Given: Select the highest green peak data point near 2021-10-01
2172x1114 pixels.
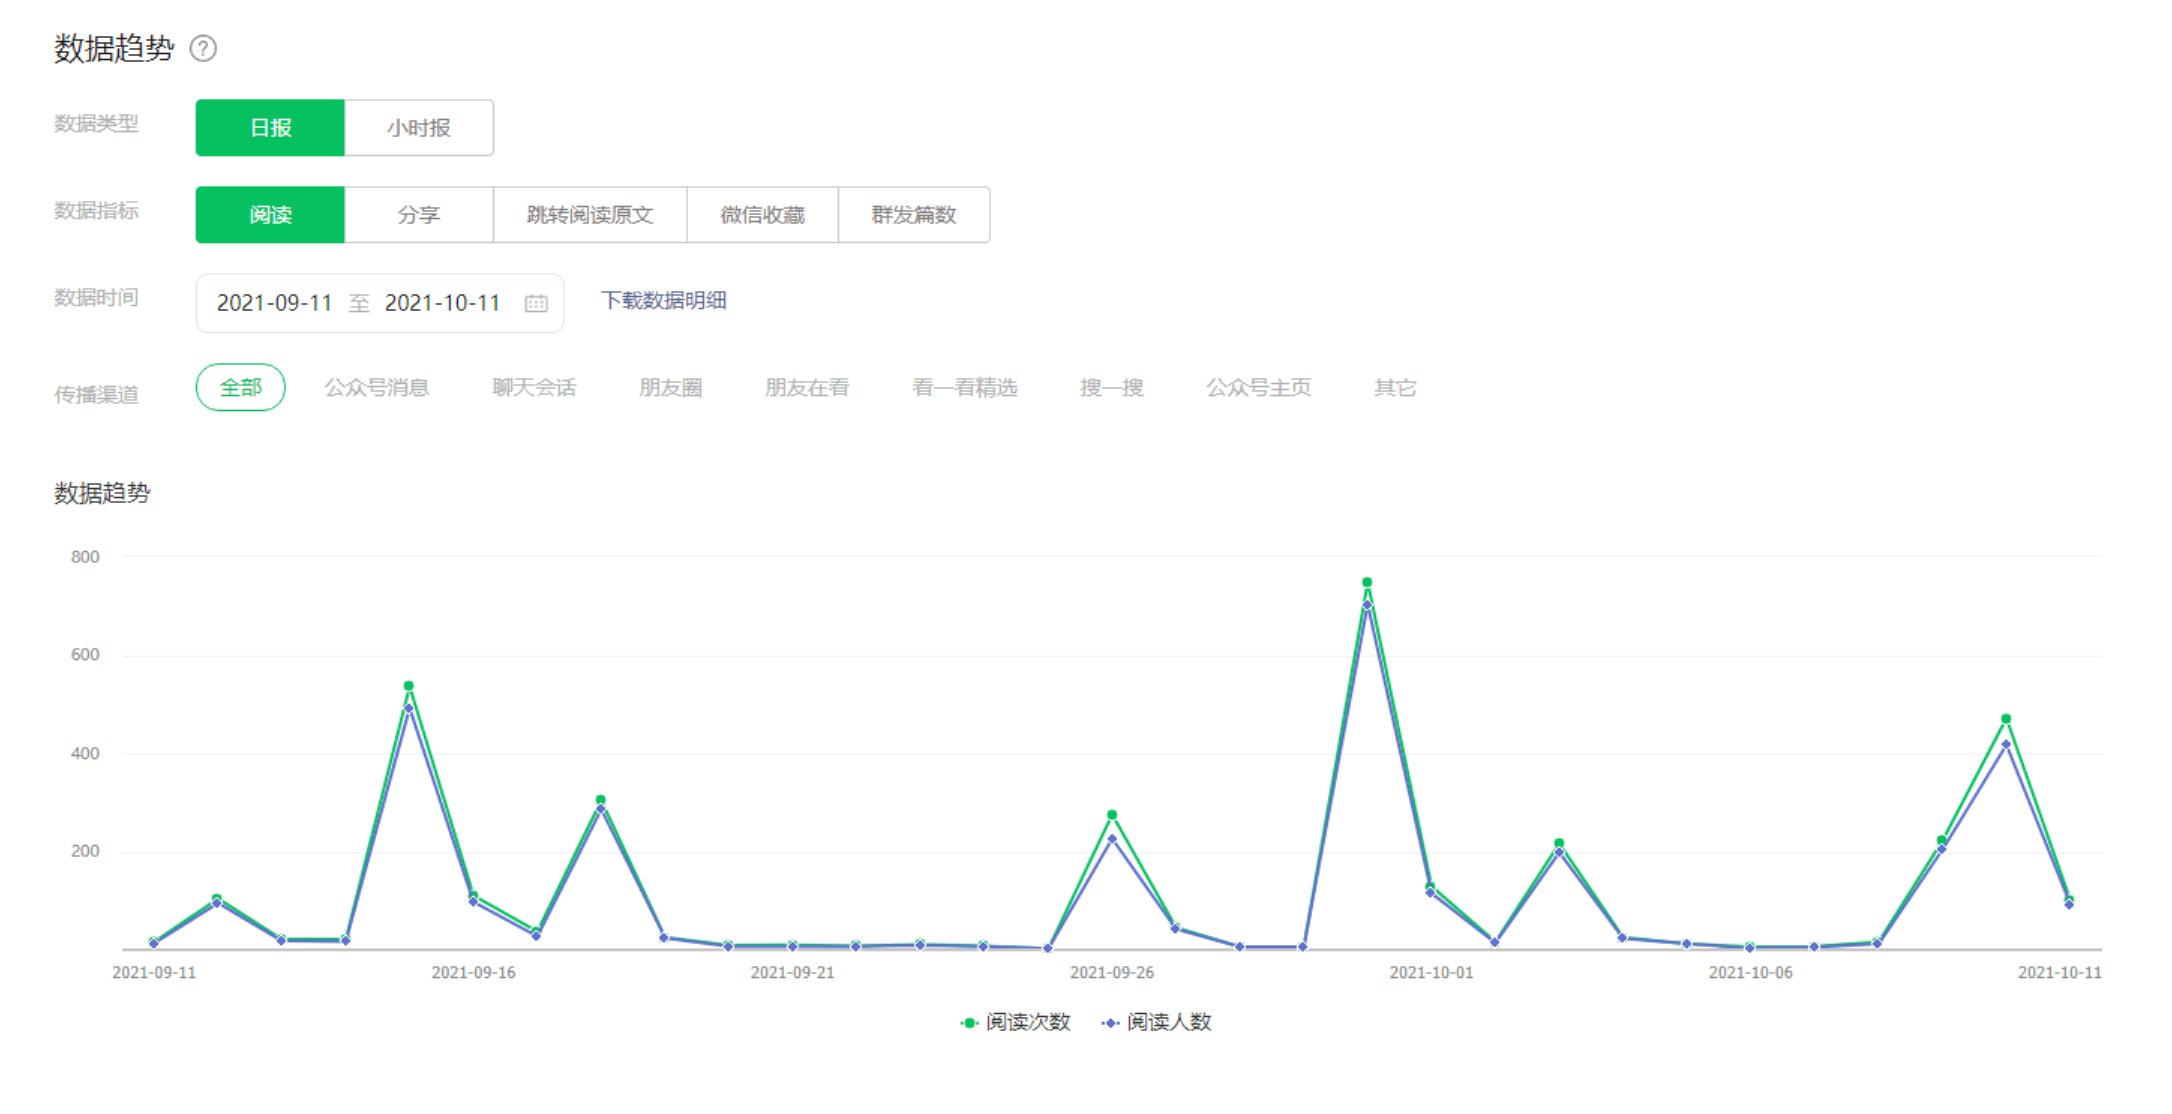Looking at the screenshot, I should pyautogui.click(x=1367, y=582).
